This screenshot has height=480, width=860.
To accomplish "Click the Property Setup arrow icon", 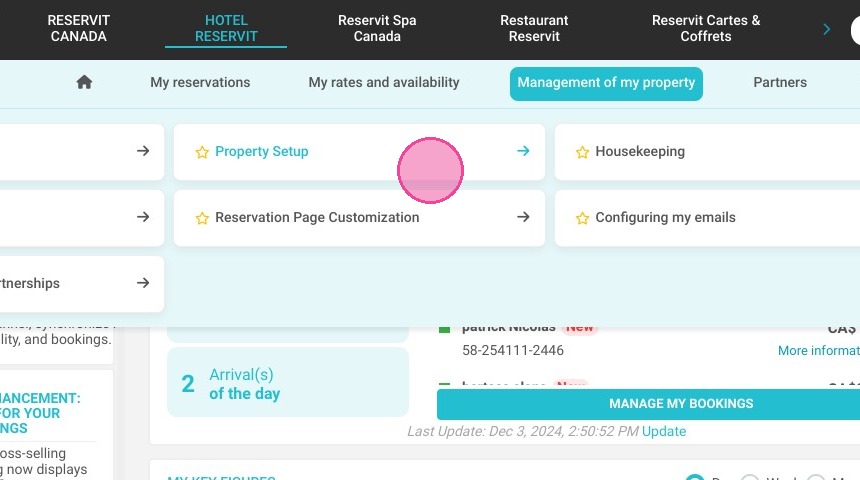I will click(x=523, y=151).
